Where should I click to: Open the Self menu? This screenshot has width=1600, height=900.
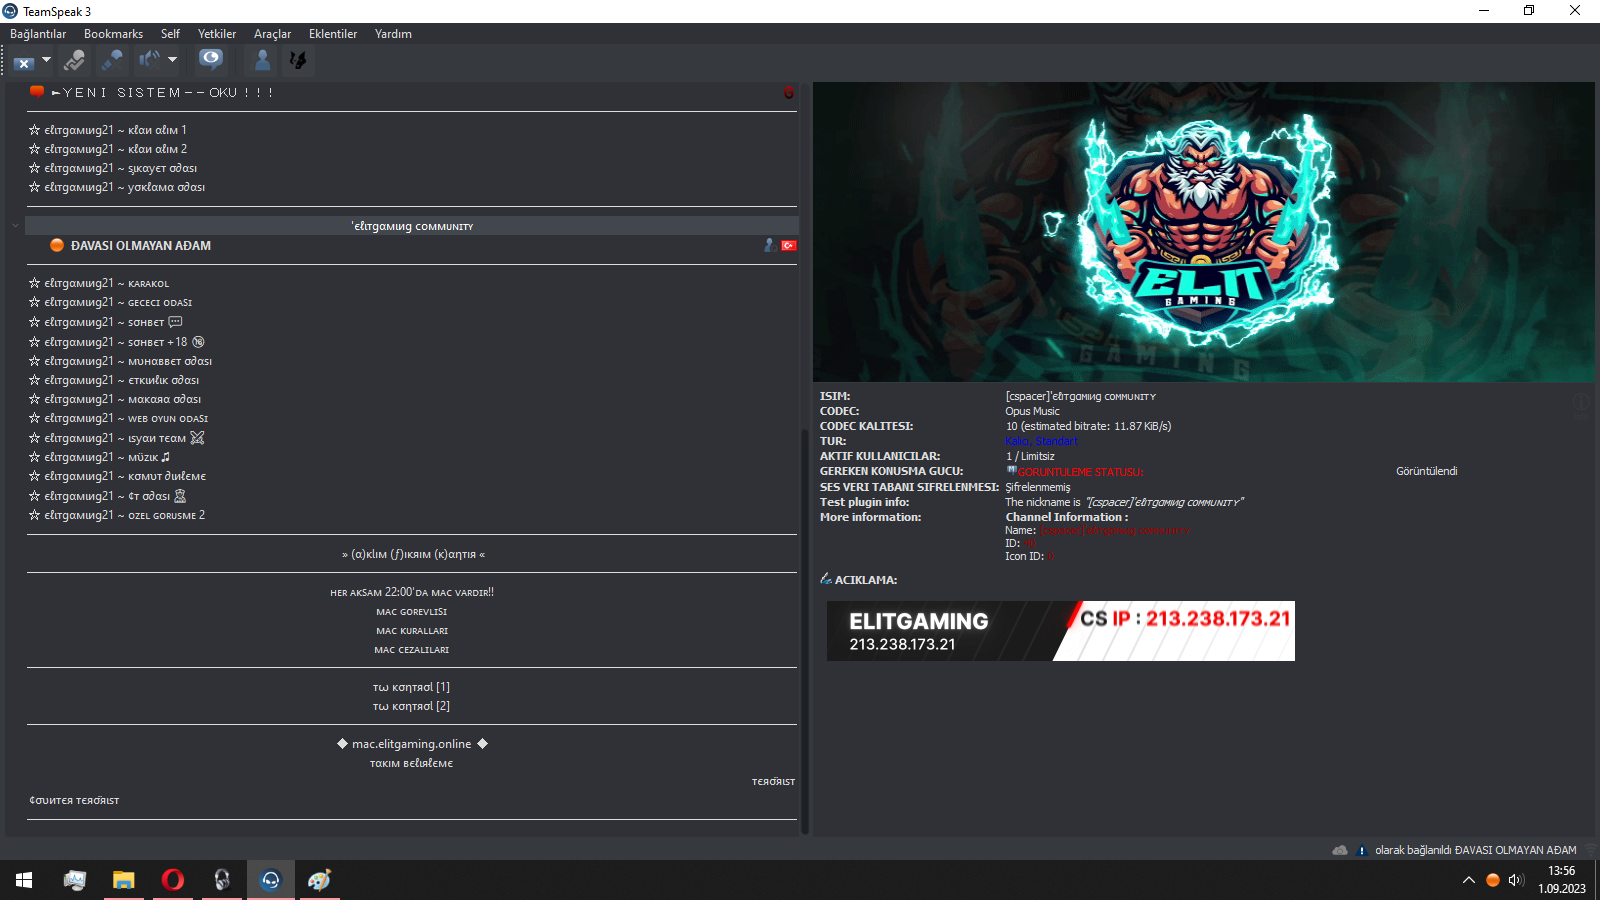(170, 34)
